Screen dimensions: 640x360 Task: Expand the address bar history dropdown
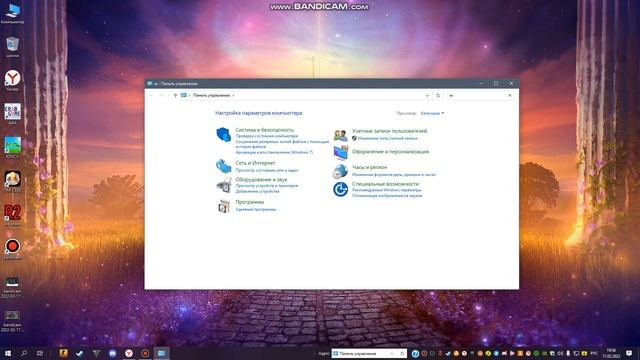click(427, 95)
